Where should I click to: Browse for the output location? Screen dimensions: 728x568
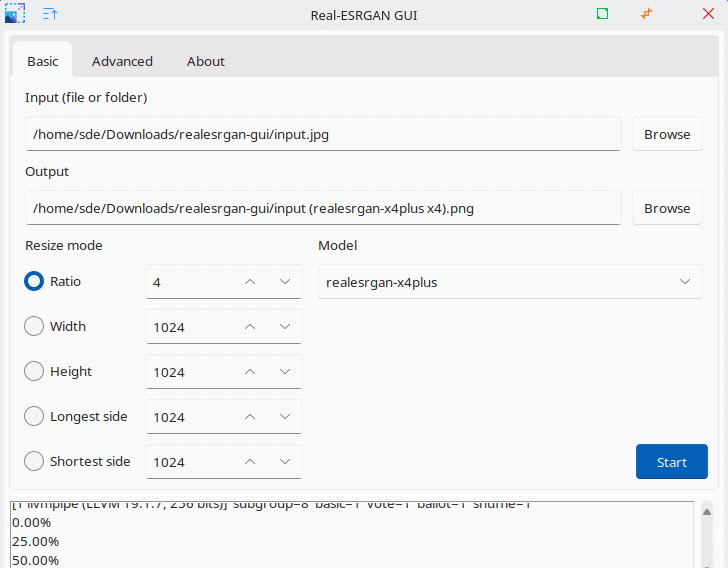[667, 208]
